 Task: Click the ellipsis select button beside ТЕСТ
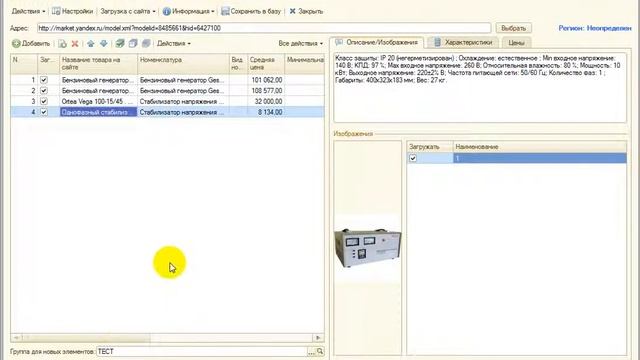tap(311, 351)
